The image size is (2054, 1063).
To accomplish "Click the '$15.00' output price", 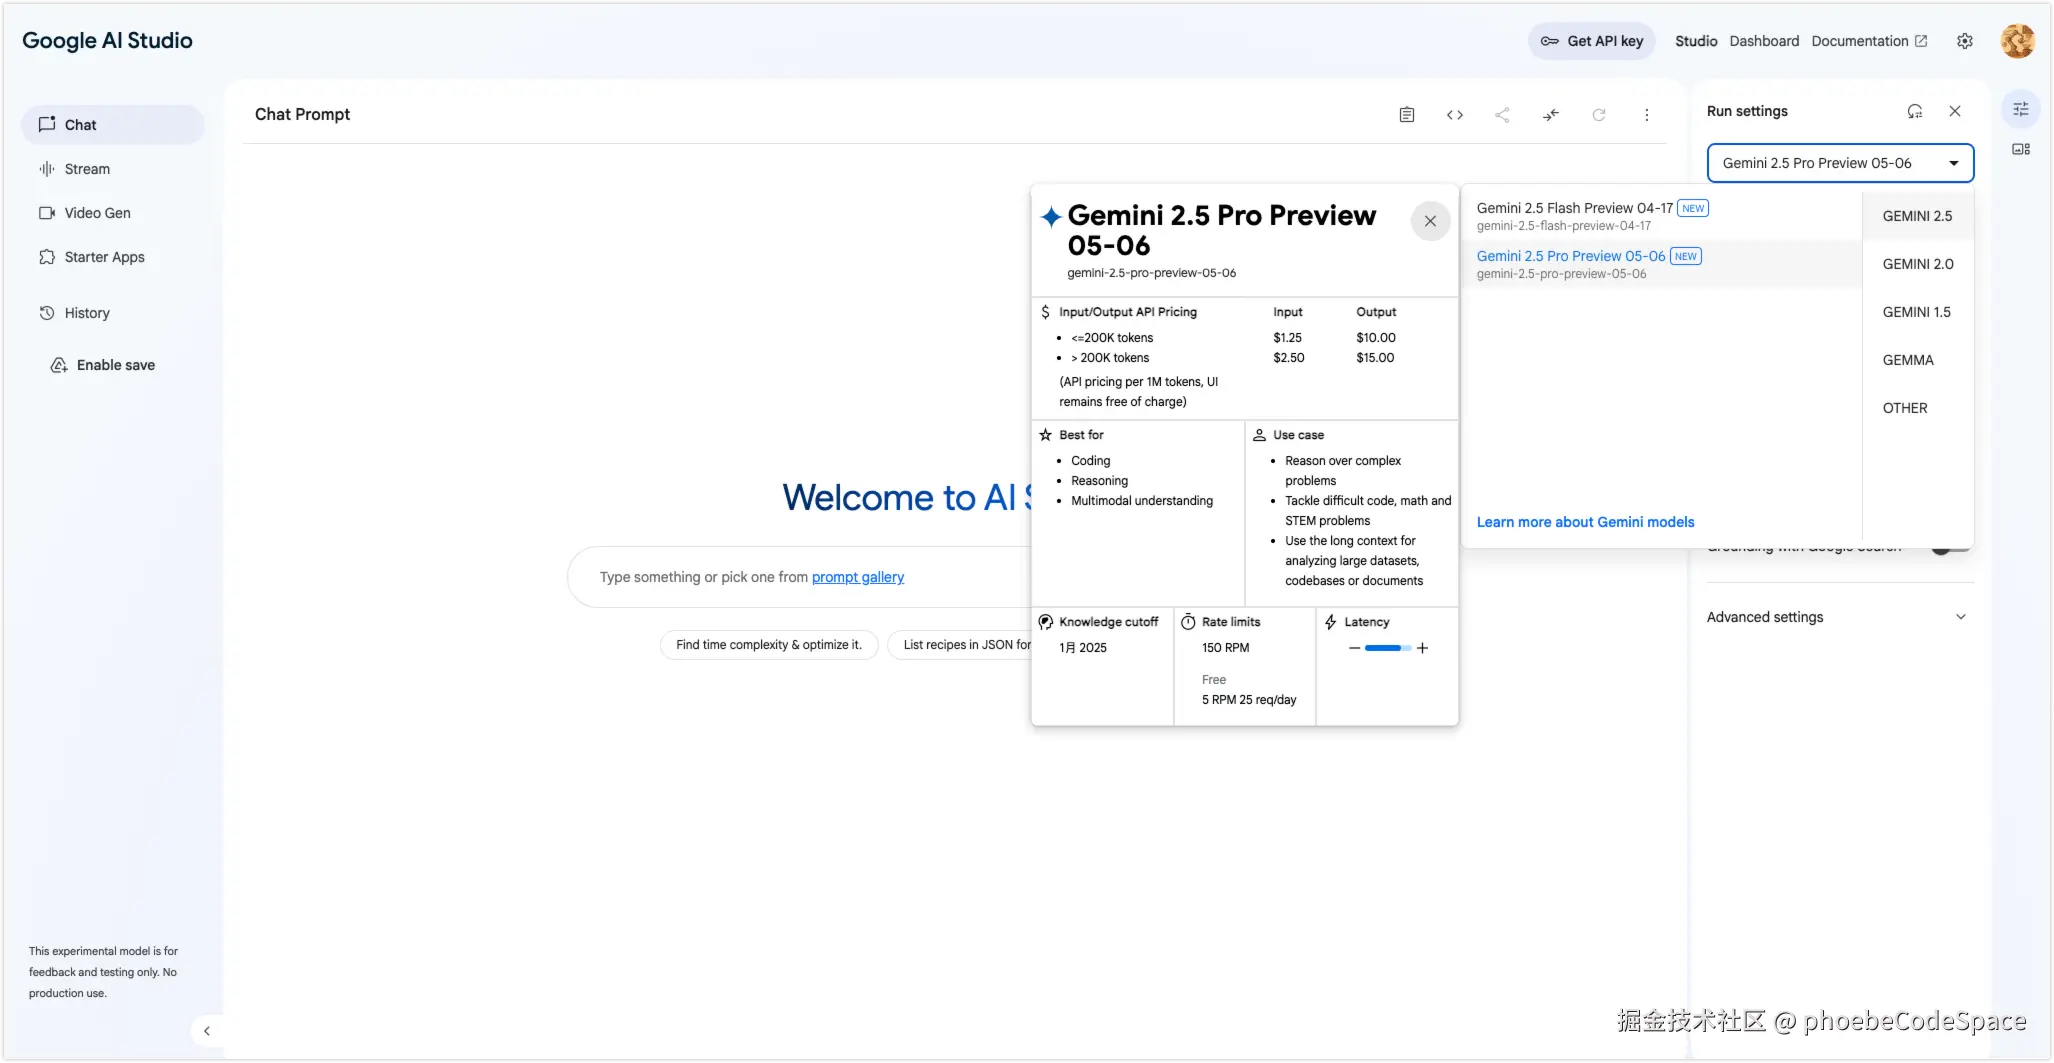I will pyautogui.click(x=1375, y=358).
